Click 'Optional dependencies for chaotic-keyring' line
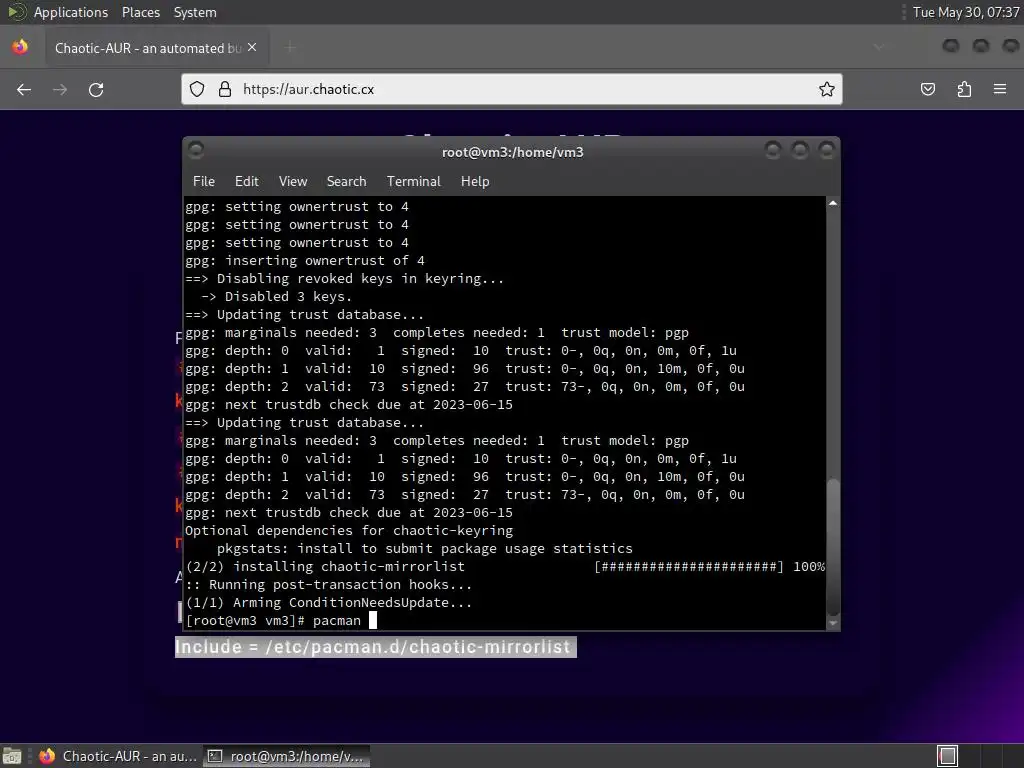This screenshot has height=768, width=1024. (x=349, y=530)
